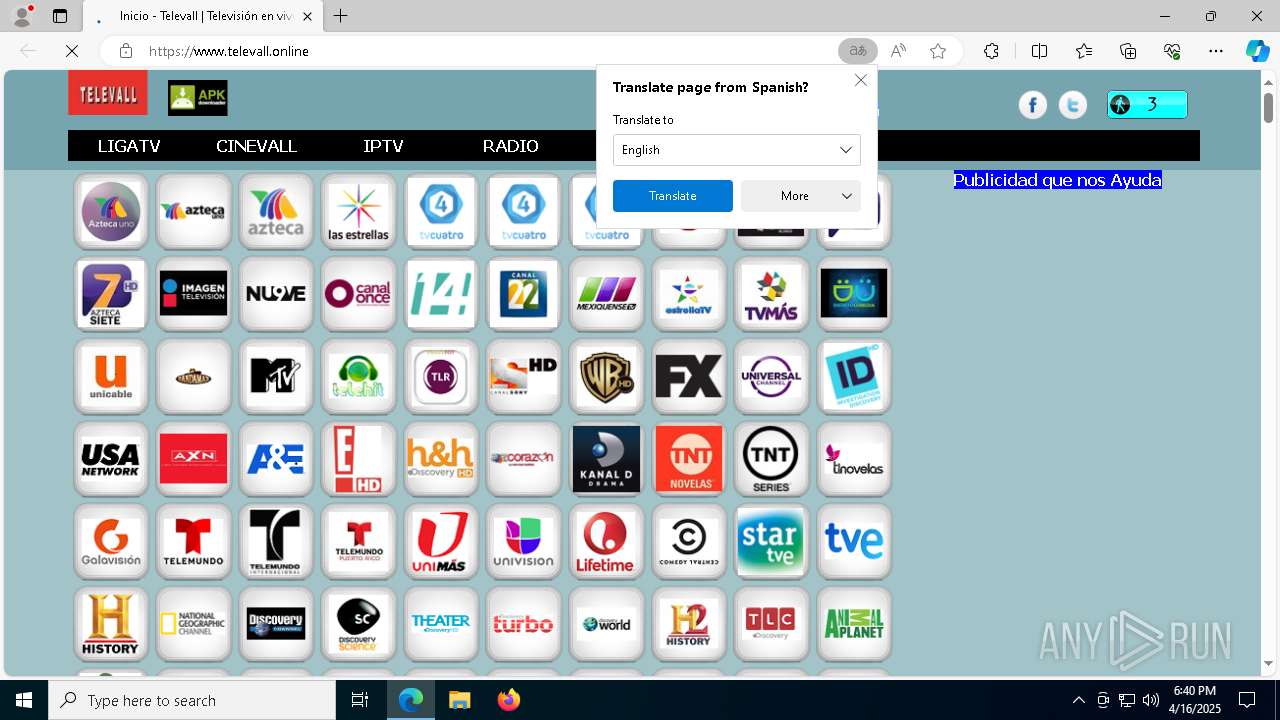Viewport: 1280px width, 720px height.
Task: Select the Universal Channel icon
Action: [x=771, y=376]
